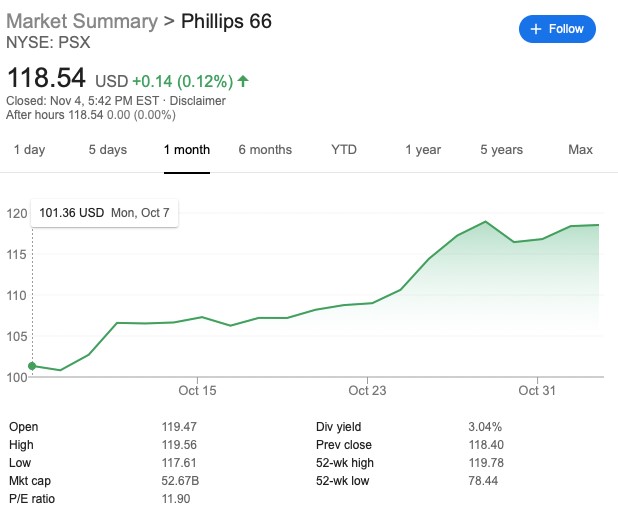
Task: Click the Oct 23 axis label
Action: [x=367, y=390]
